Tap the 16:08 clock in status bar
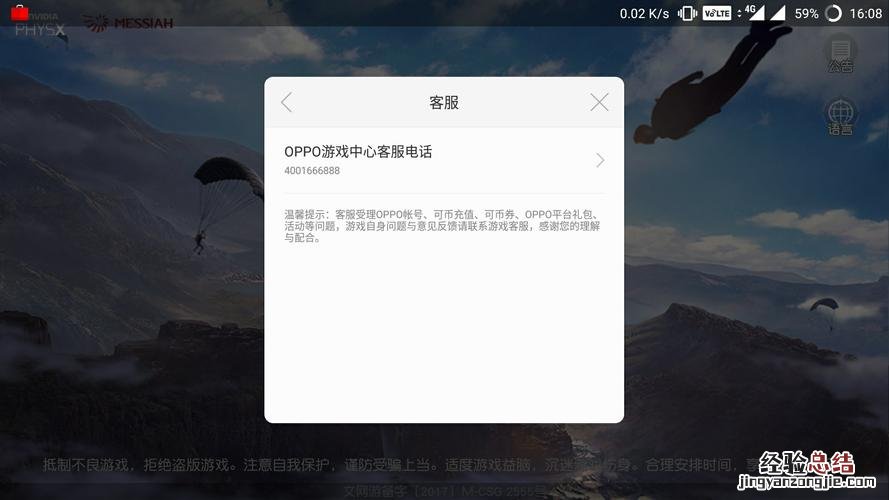This screenshot has width=889, height=500. [x=866, y=14]
